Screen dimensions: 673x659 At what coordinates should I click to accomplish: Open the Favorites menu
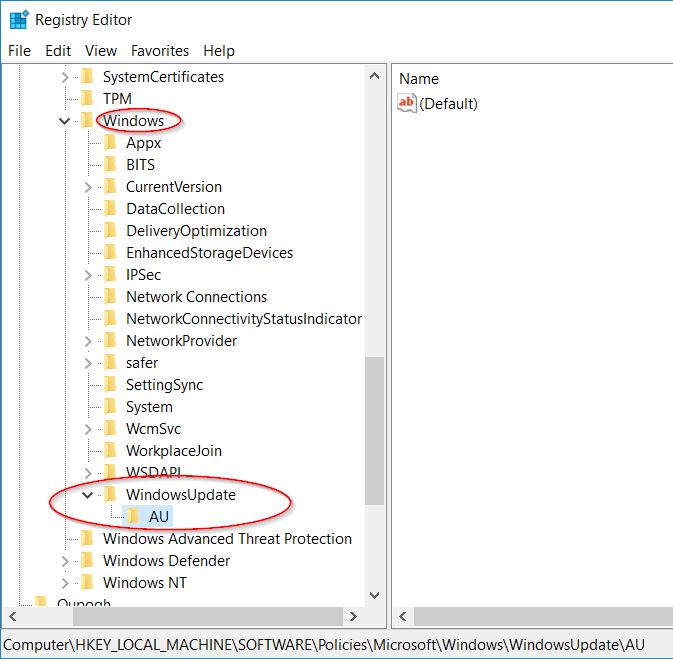160,51
